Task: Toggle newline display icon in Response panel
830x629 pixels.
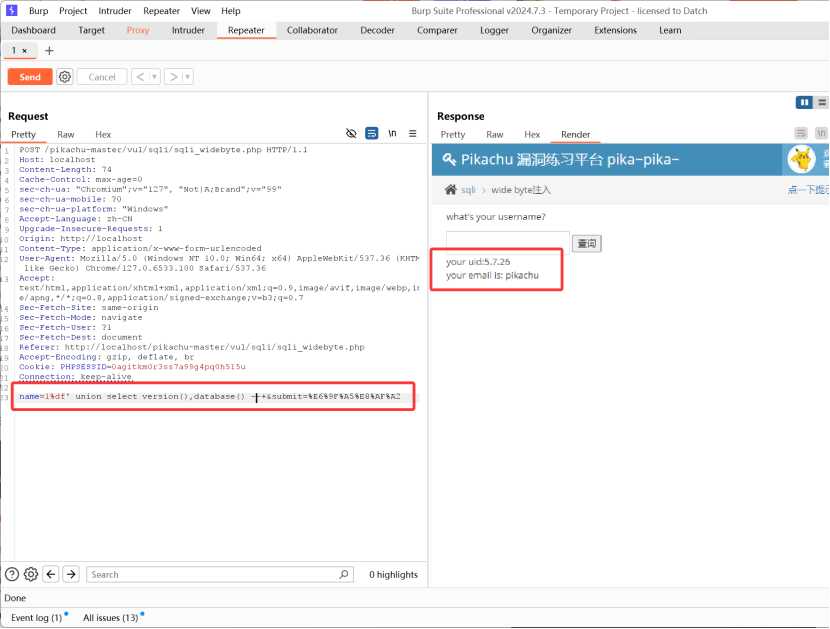Action: point(821,133)
